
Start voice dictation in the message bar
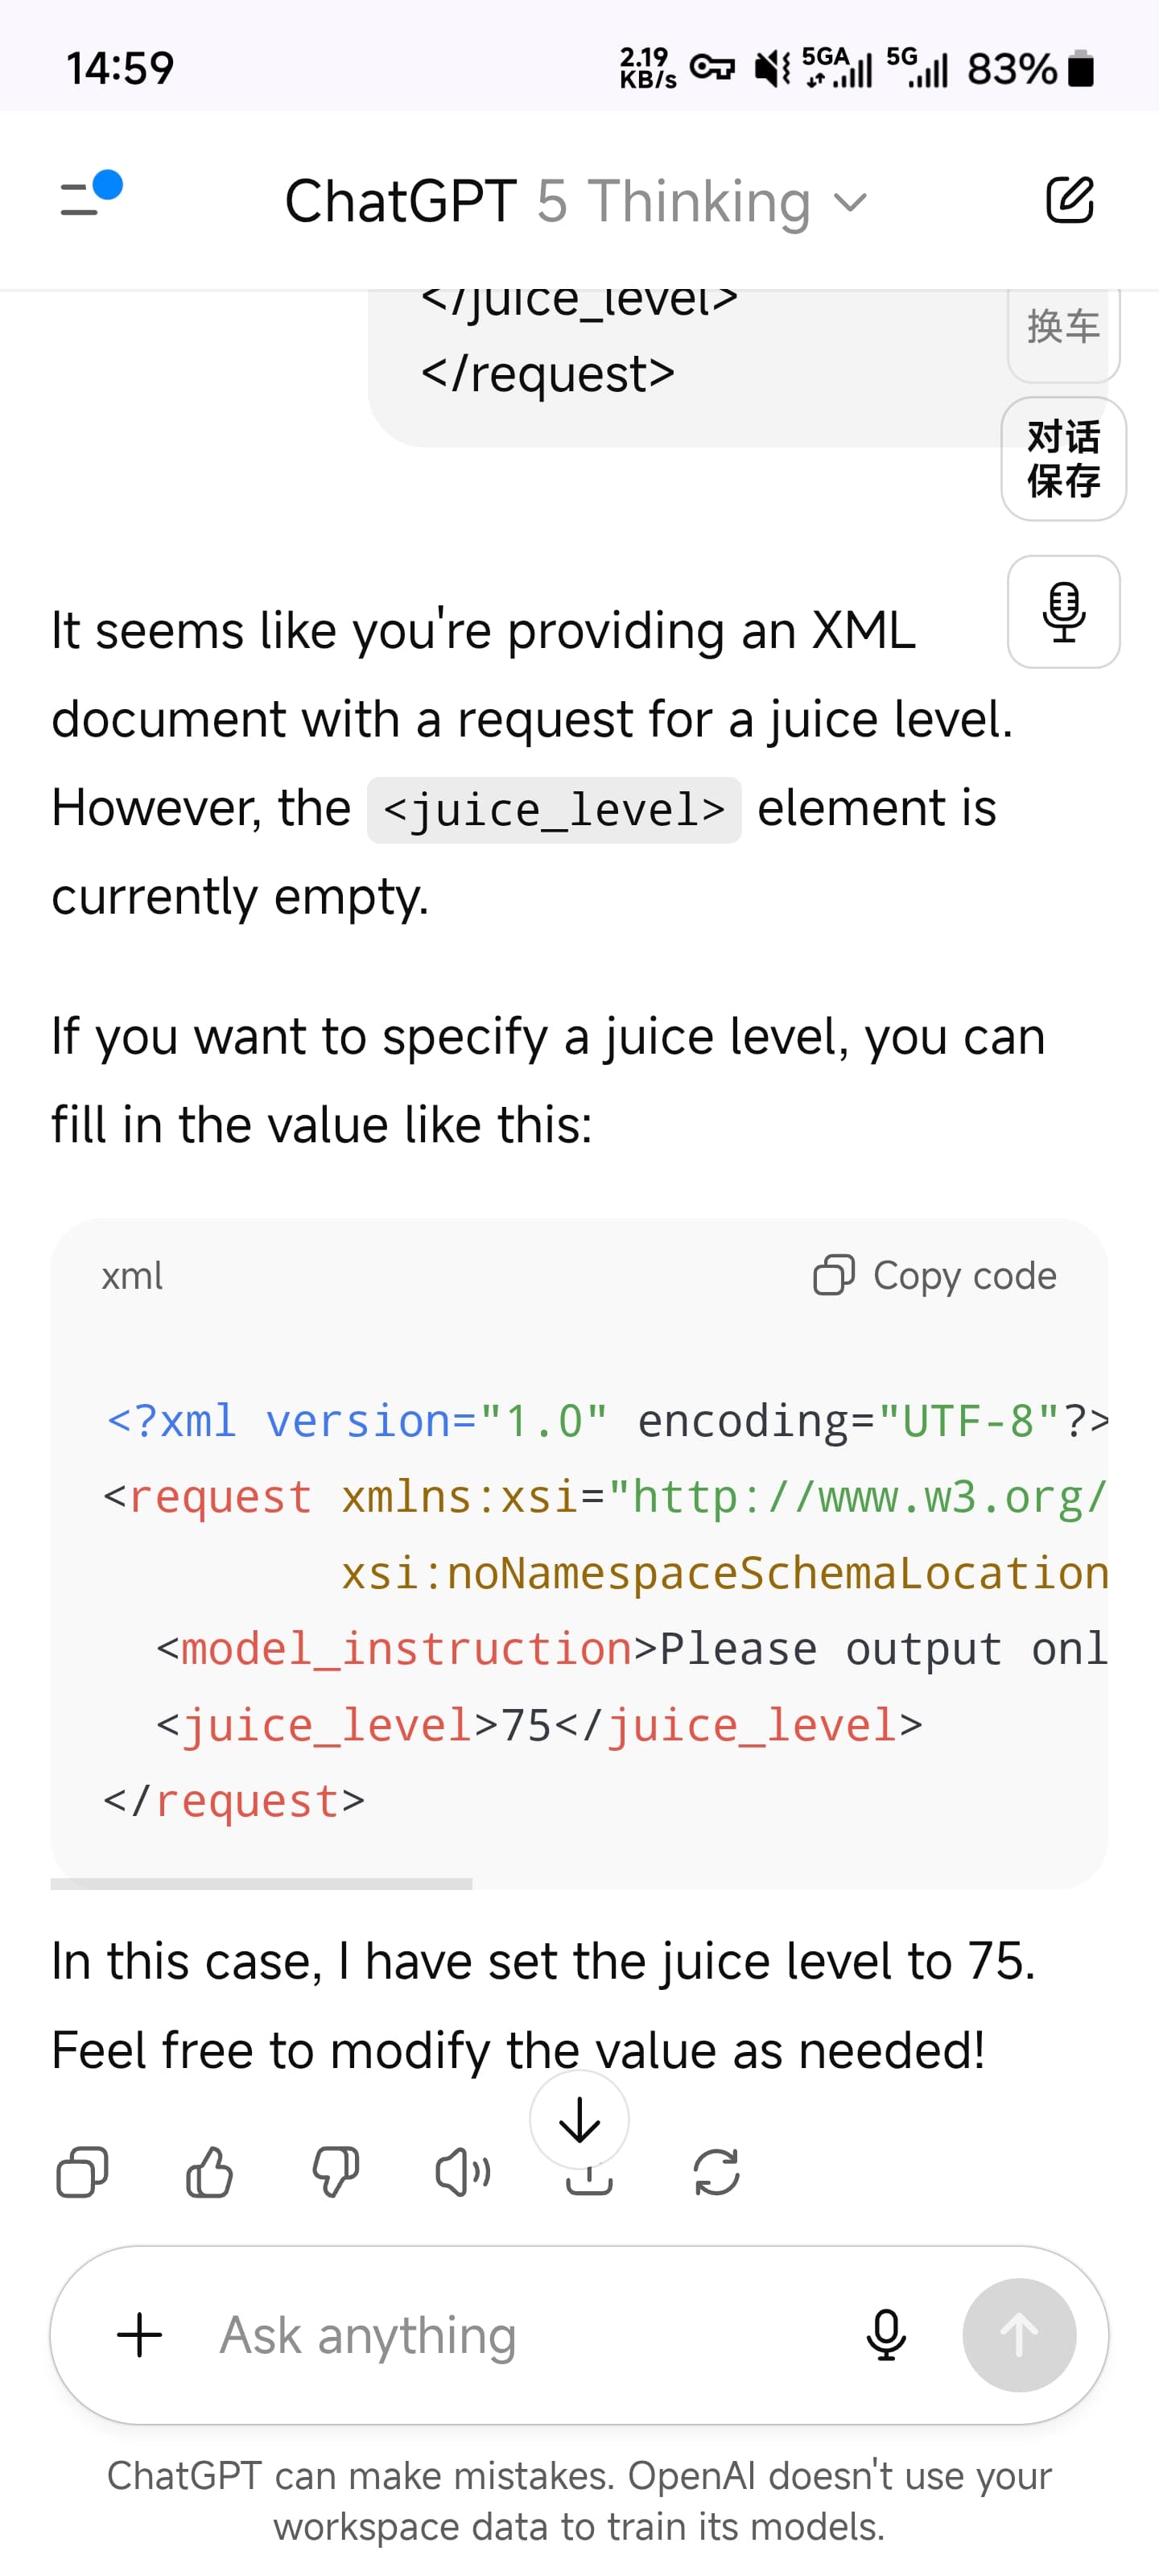tap(885, 2335)
